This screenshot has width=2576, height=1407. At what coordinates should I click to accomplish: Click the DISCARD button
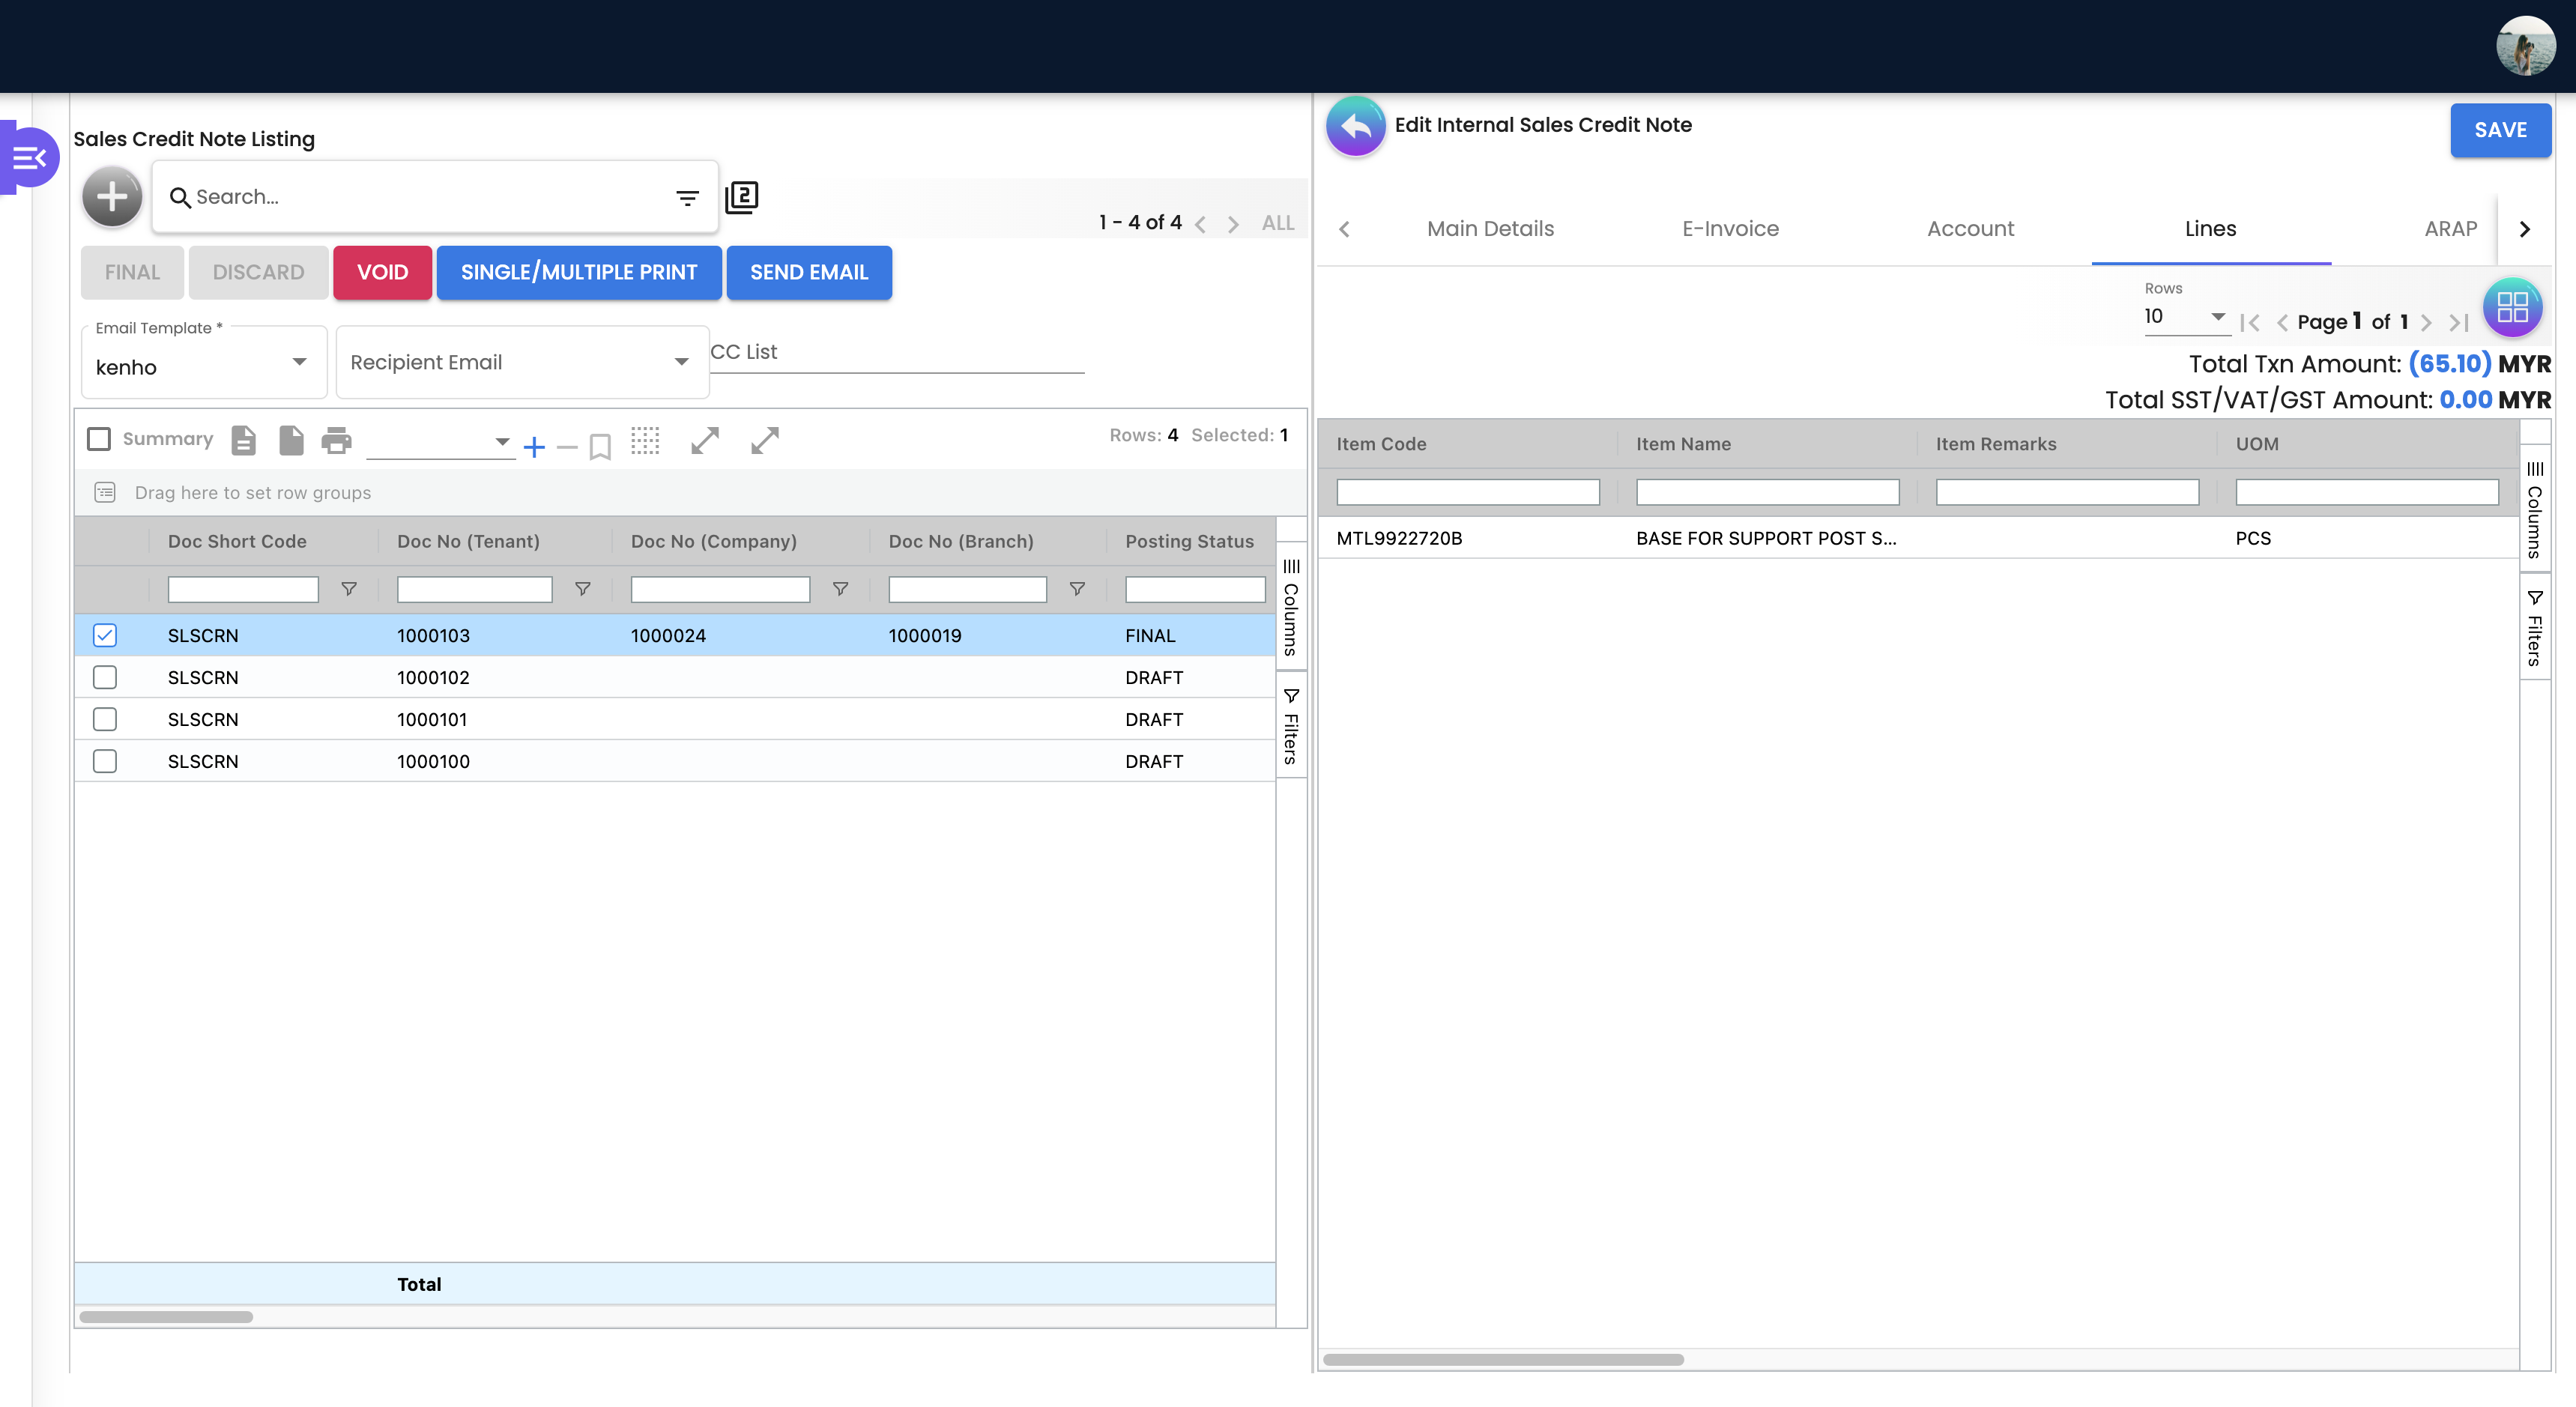(x=258, y=272)
